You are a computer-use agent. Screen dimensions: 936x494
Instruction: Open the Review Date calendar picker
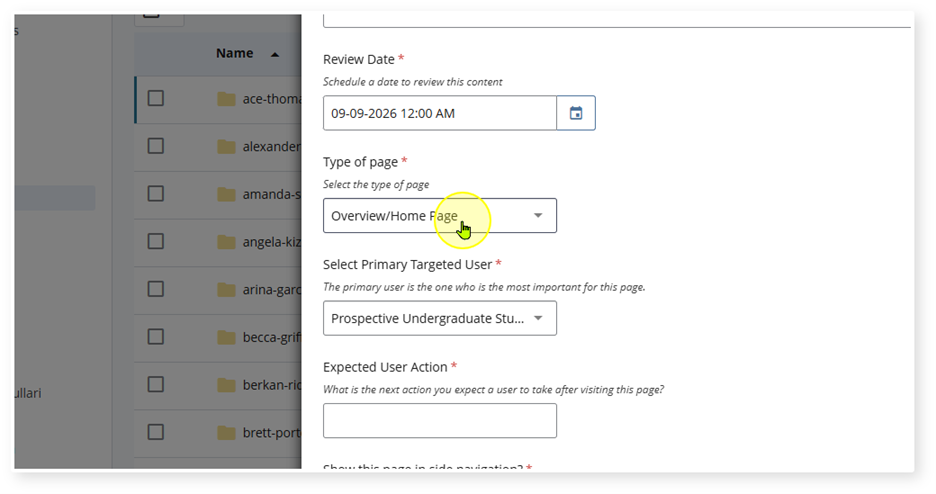576,113
